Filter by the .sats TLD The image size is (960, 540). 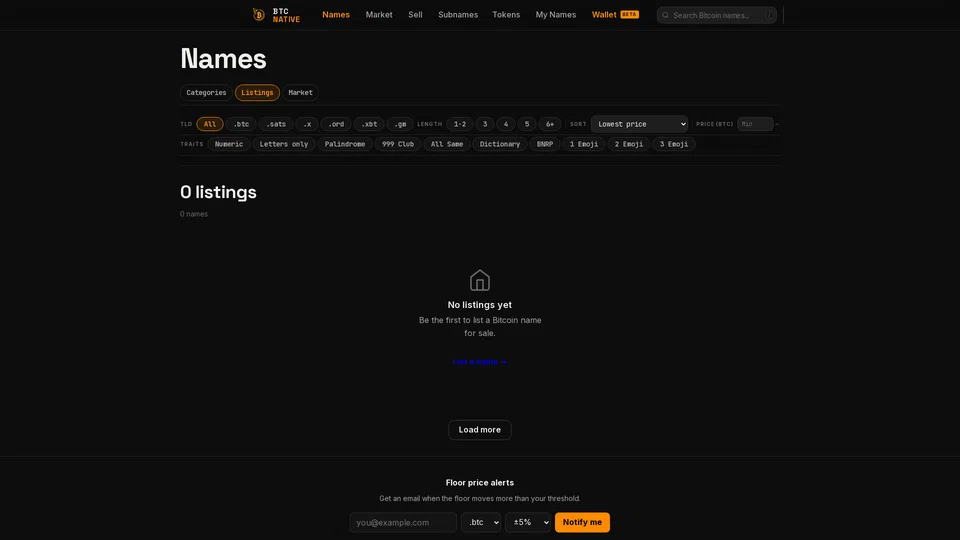pos(276,124)
